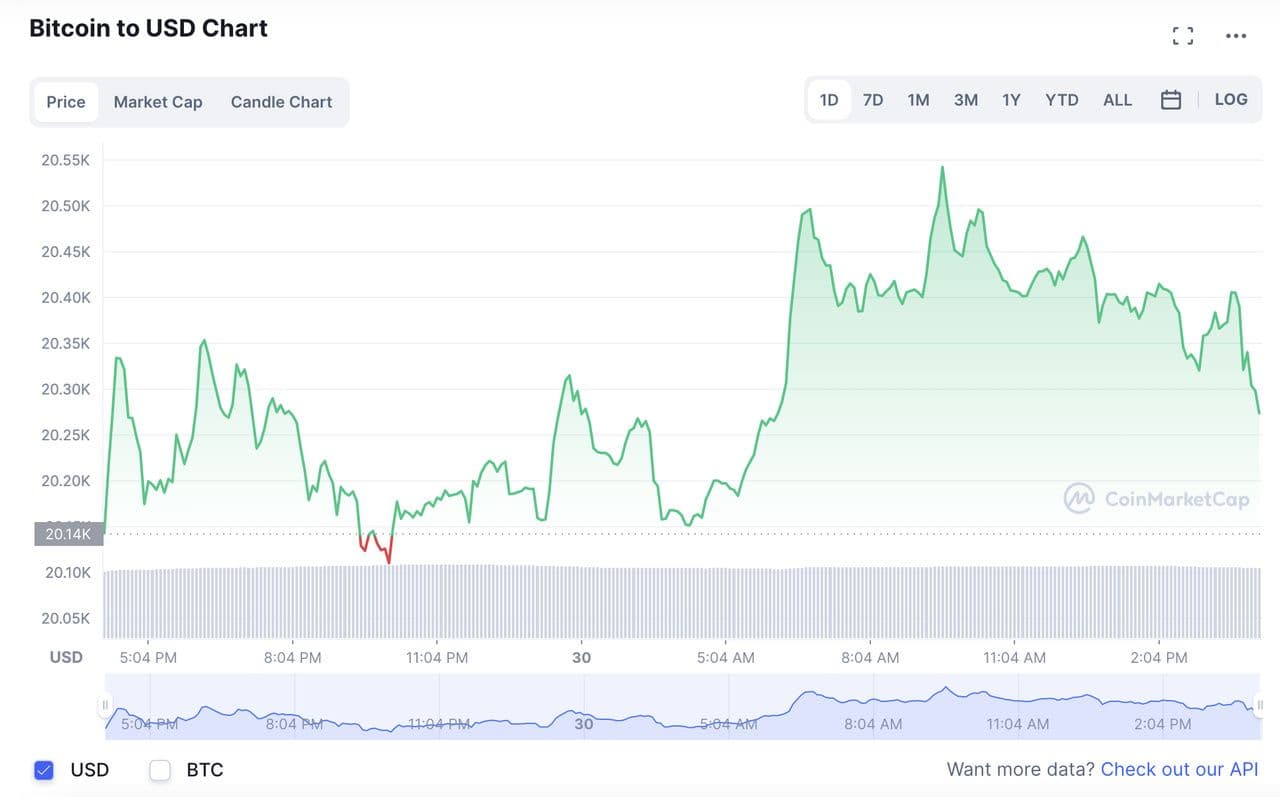Image resolution: width=1280 pixels, height=797 pixels.
Task: Enable the BTC currency checkbox
Action: coord(160,770)
